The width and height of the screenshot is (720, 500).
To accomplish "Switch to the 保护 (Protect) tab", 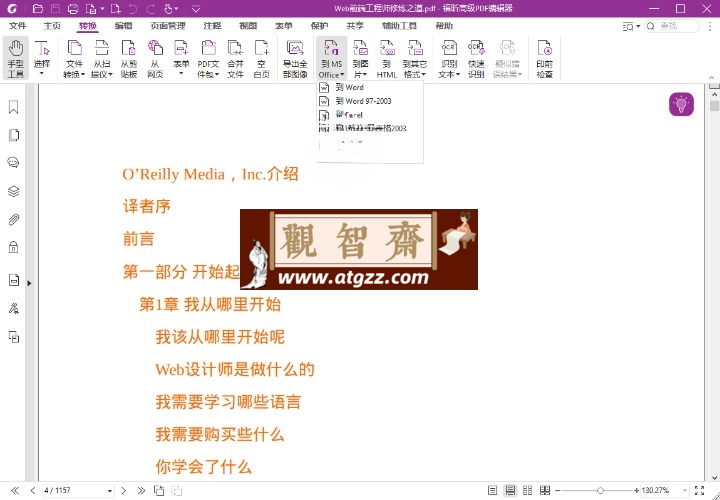I will [319, 26].
